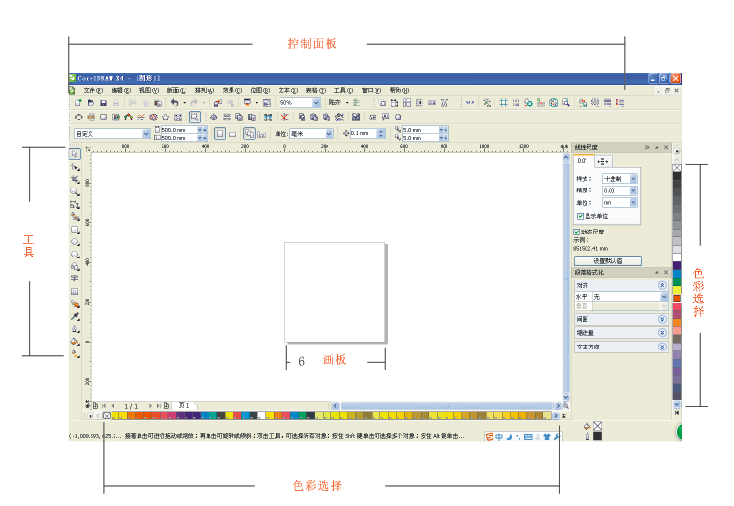The image size is (734, 506).
Task: Select the Table tool in toolbox
Action: click(x=75, y=291)
